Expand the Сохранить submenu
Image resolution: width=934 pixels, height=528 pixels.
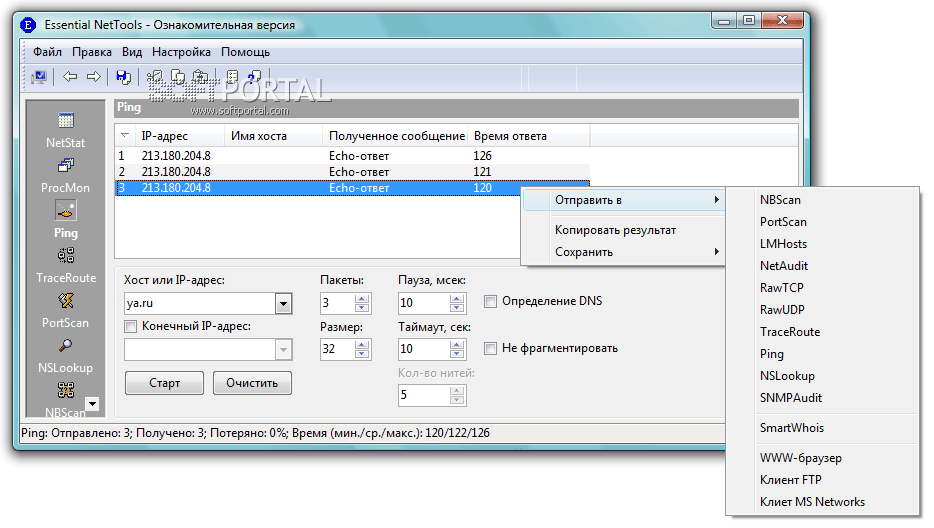(622, 252)
